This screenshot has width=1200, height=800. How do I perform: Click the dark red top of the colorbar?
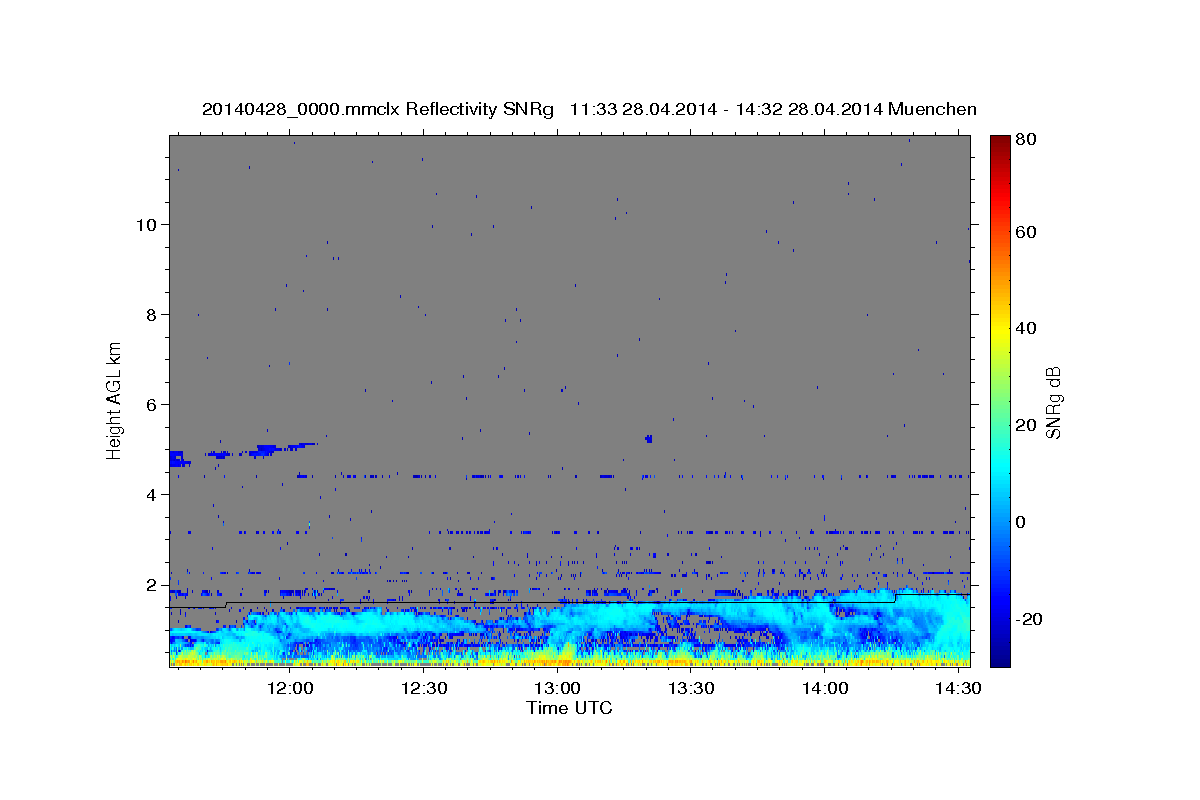(x=1000, y=143)
